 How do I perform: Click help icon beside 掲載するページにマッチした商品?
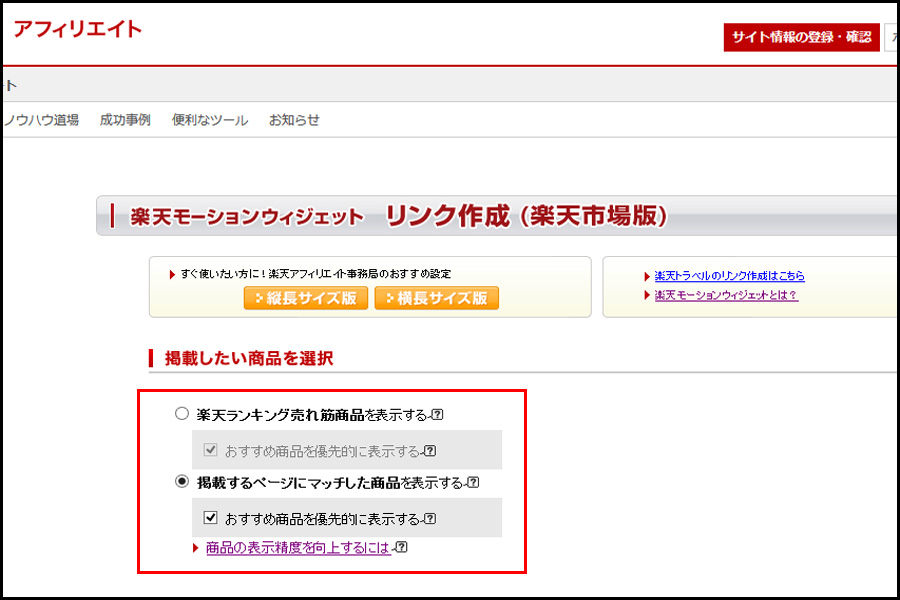(x=473, y=482)
